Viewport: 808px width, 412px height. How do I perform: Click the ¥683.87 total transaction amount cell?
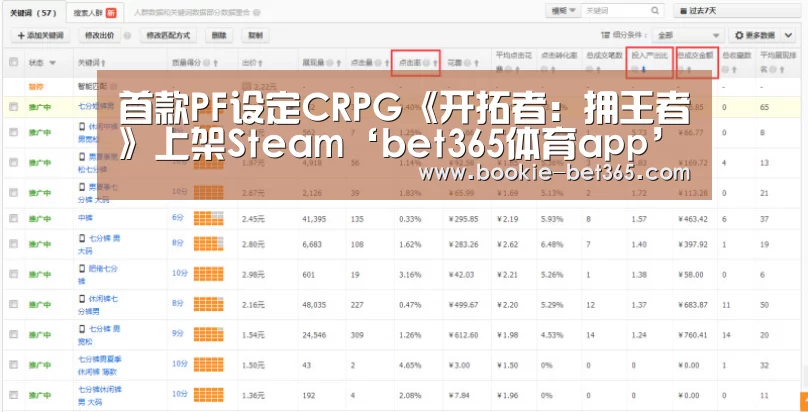pyautogui.click(x=693, y=304)
